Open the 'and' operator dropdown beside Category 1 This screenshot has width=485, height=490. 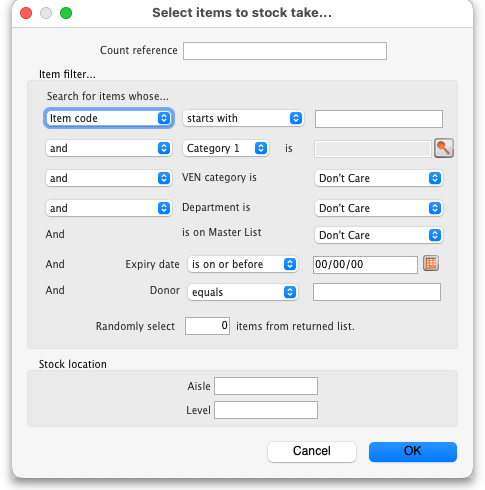click(109, 148)
